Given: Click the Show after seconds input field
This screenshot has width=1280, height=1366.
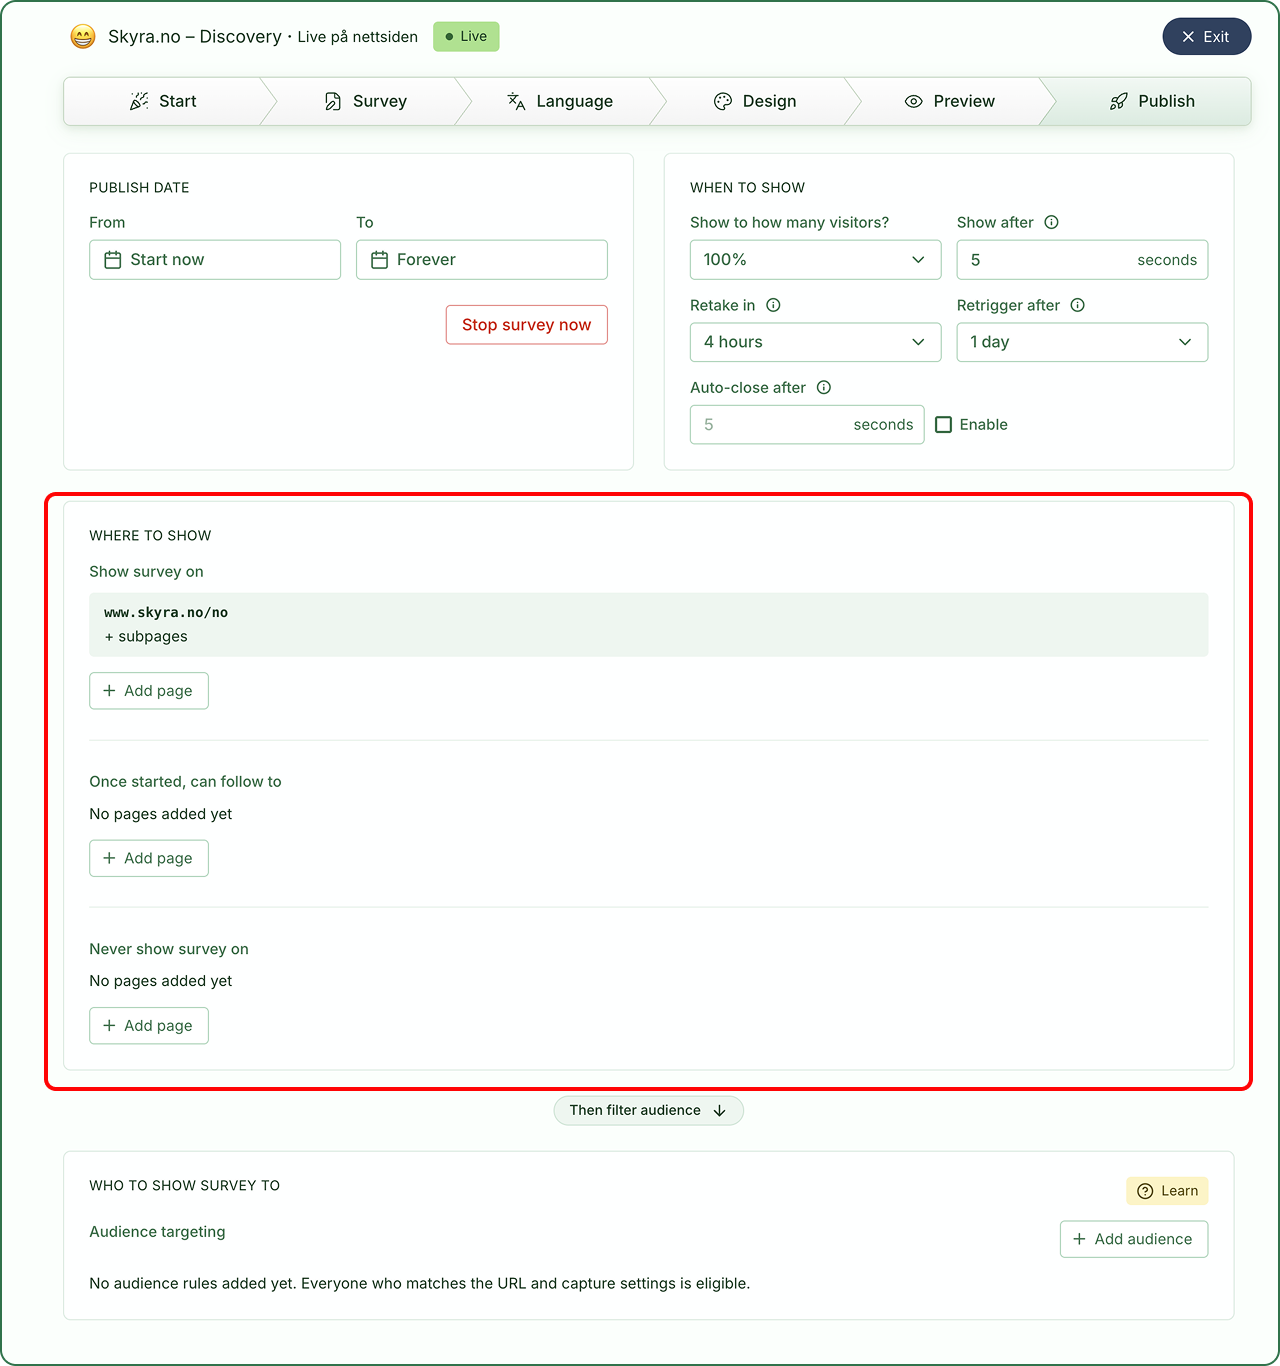Looking at the screenshot, I should [1082, 260].
